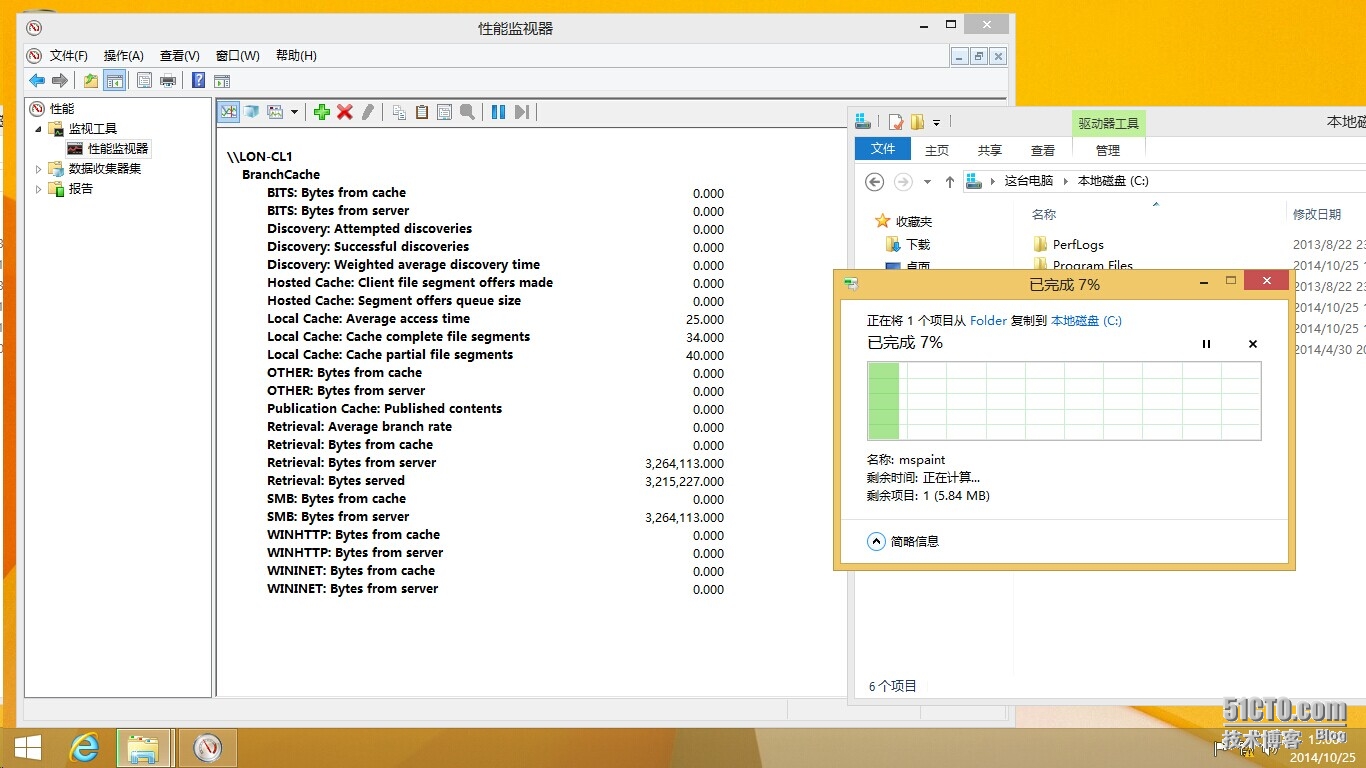The height and width of the screenshot is (768, 1366).
Task: Select 收藏夹 in Explorer navigation pane
Action: coord(914,221)
